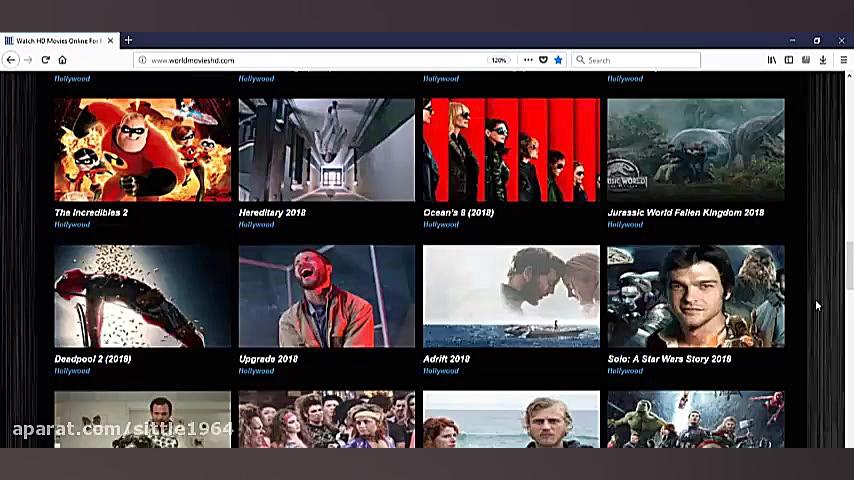Open the beach scene poster in bottom row
Viewport: 854px width, 480px height.
point(511,419)
